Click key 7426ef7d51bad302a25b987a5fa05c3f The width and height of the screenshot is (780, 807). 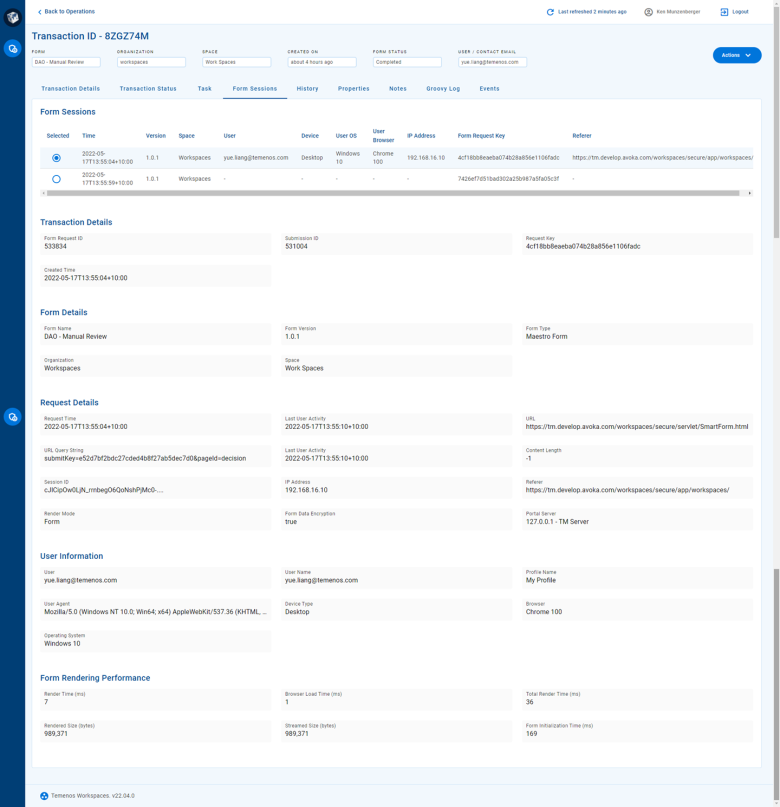(x=508, y=179)
